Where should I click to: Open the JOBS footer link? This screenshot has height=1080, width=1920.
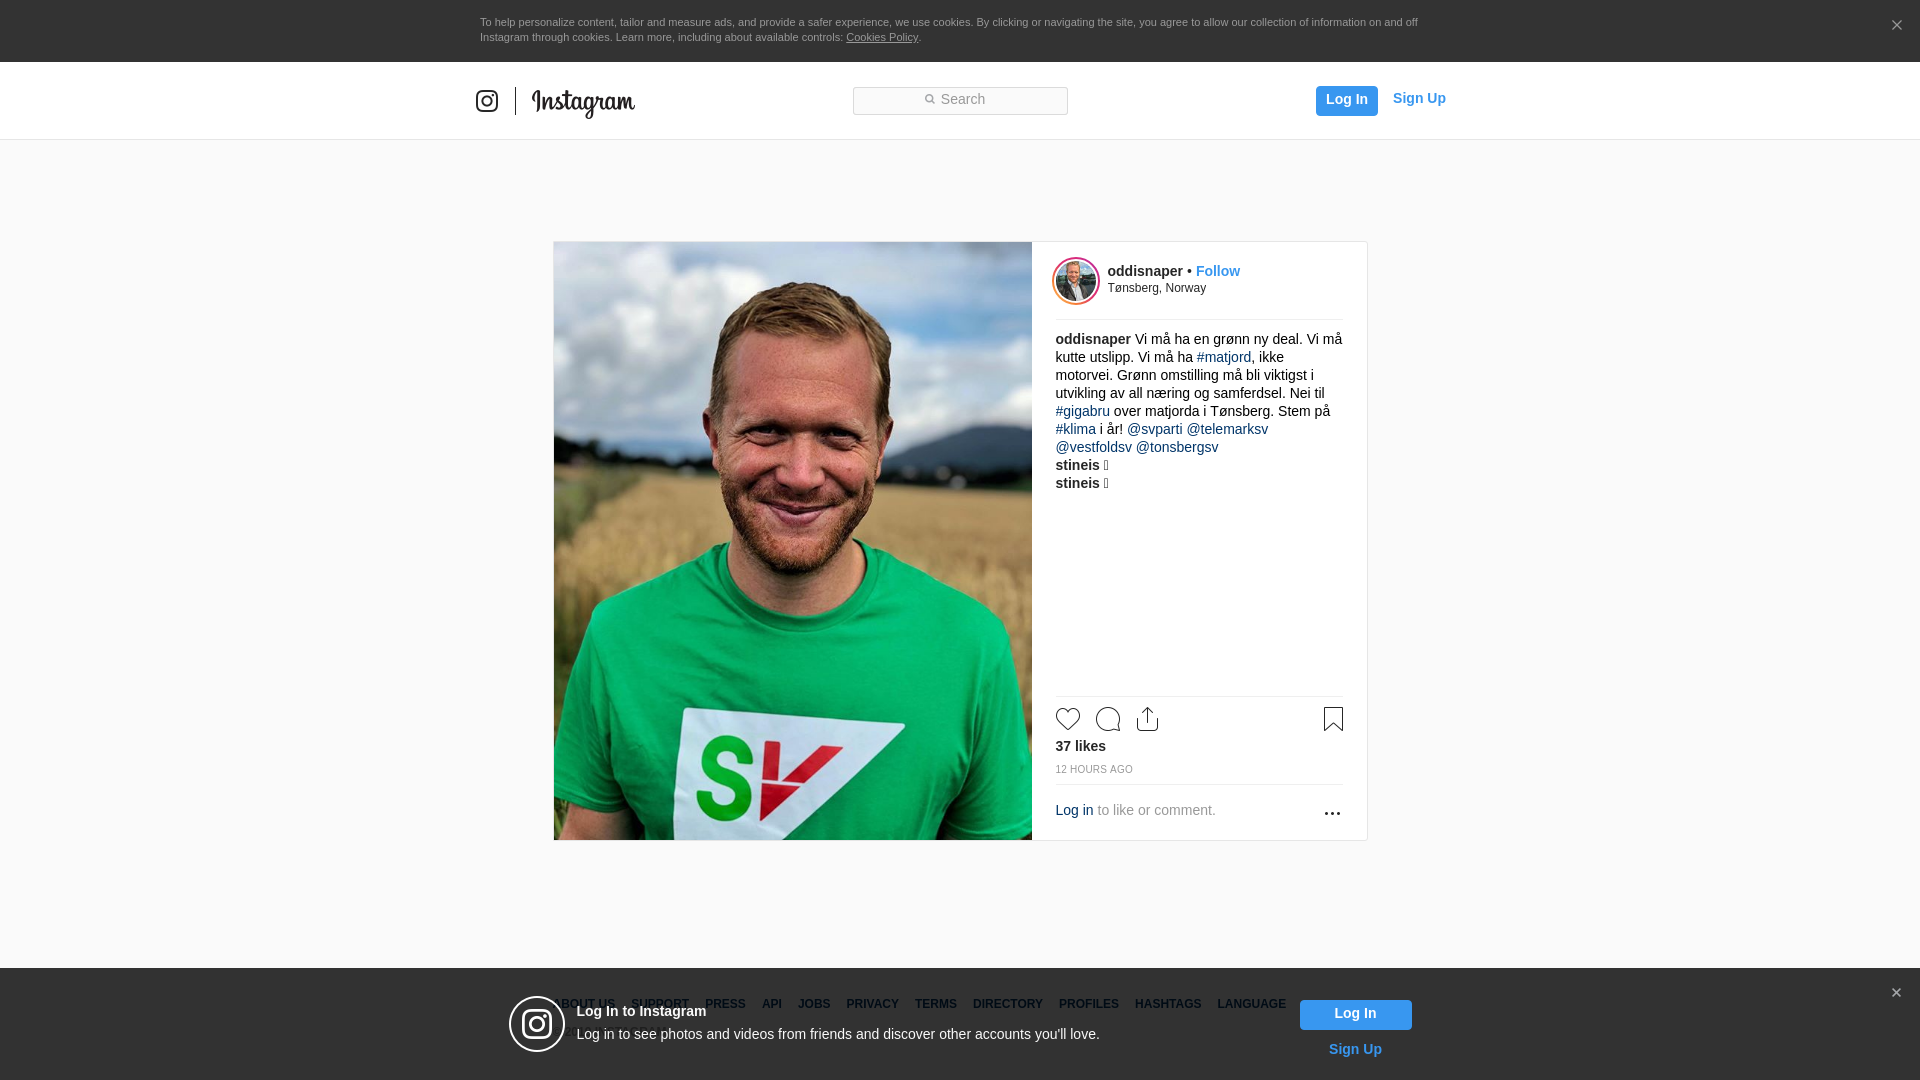point(814,1004)
